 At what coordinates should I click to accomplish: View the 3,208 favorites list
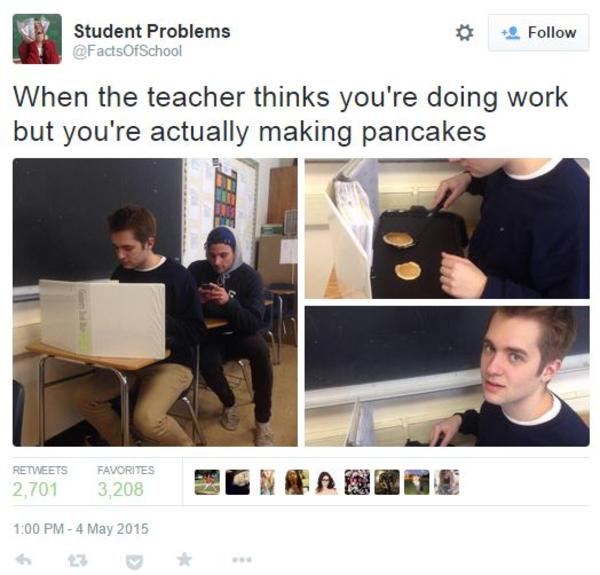click(x=126, y=482)
